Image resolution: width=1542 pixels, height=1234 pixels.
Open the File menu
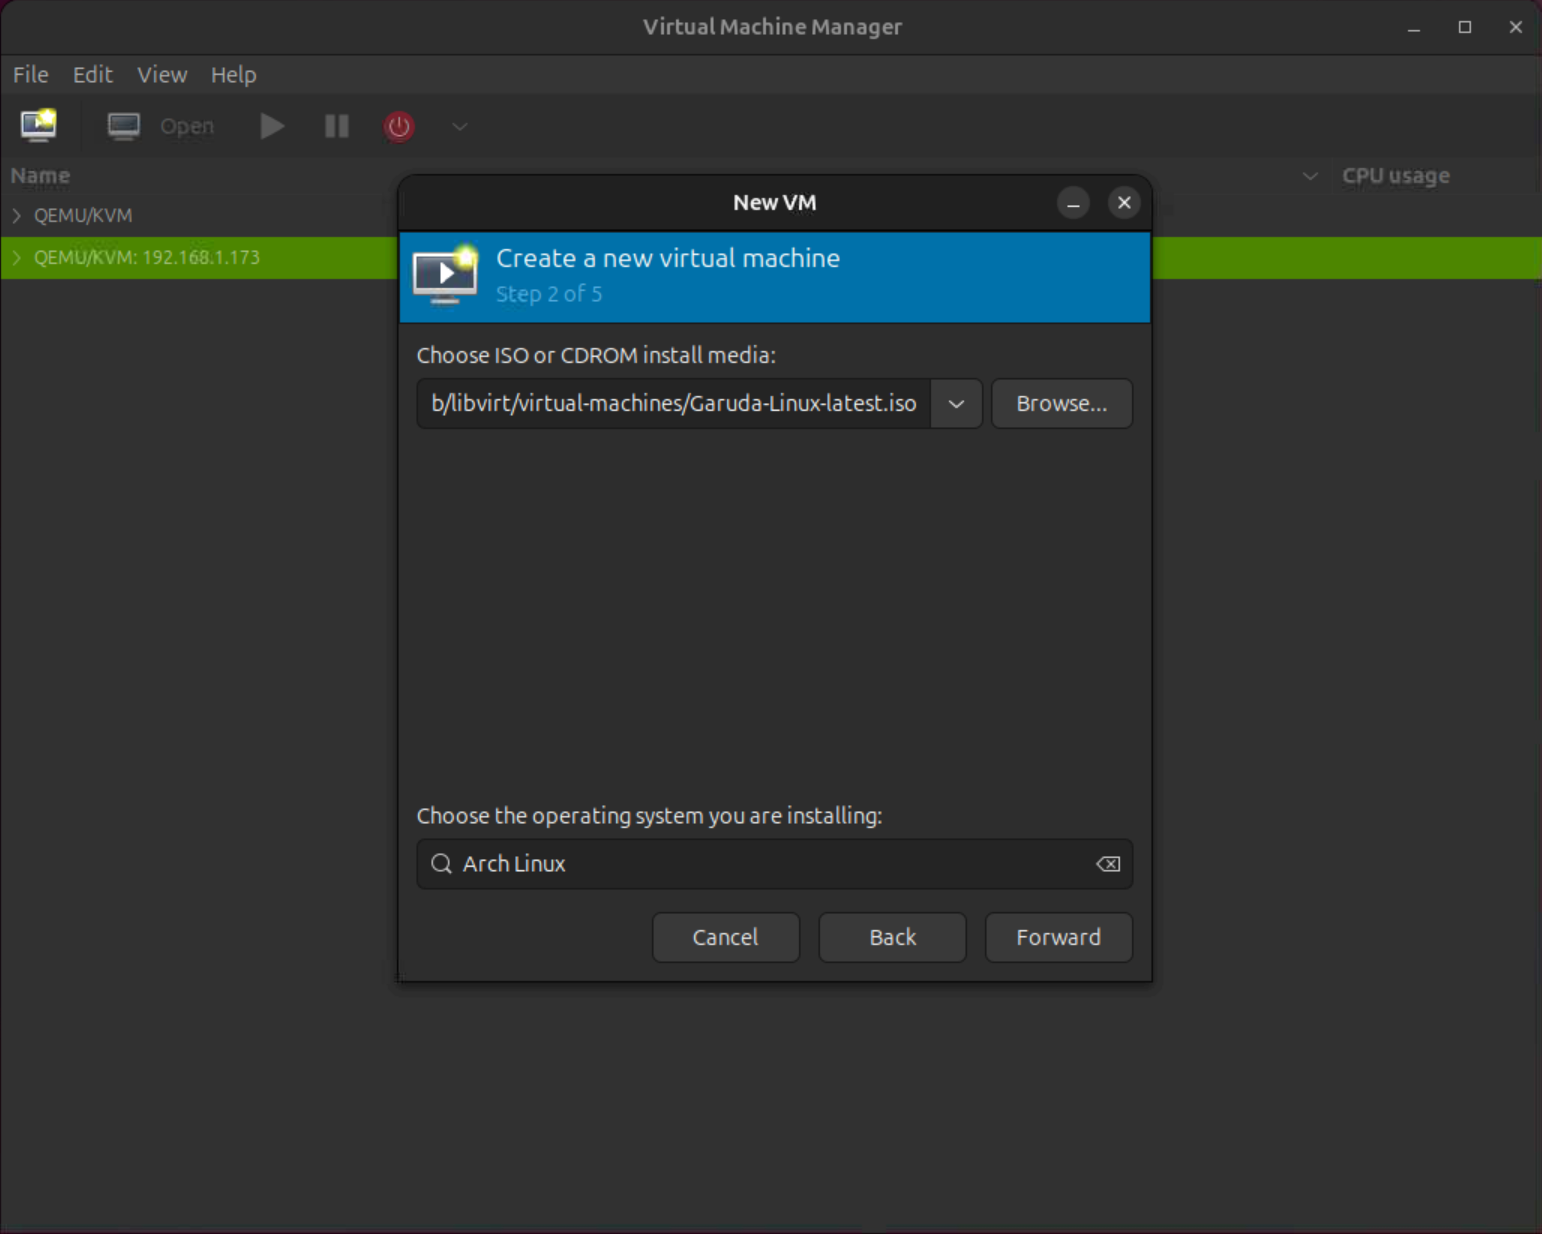point(30,74)
